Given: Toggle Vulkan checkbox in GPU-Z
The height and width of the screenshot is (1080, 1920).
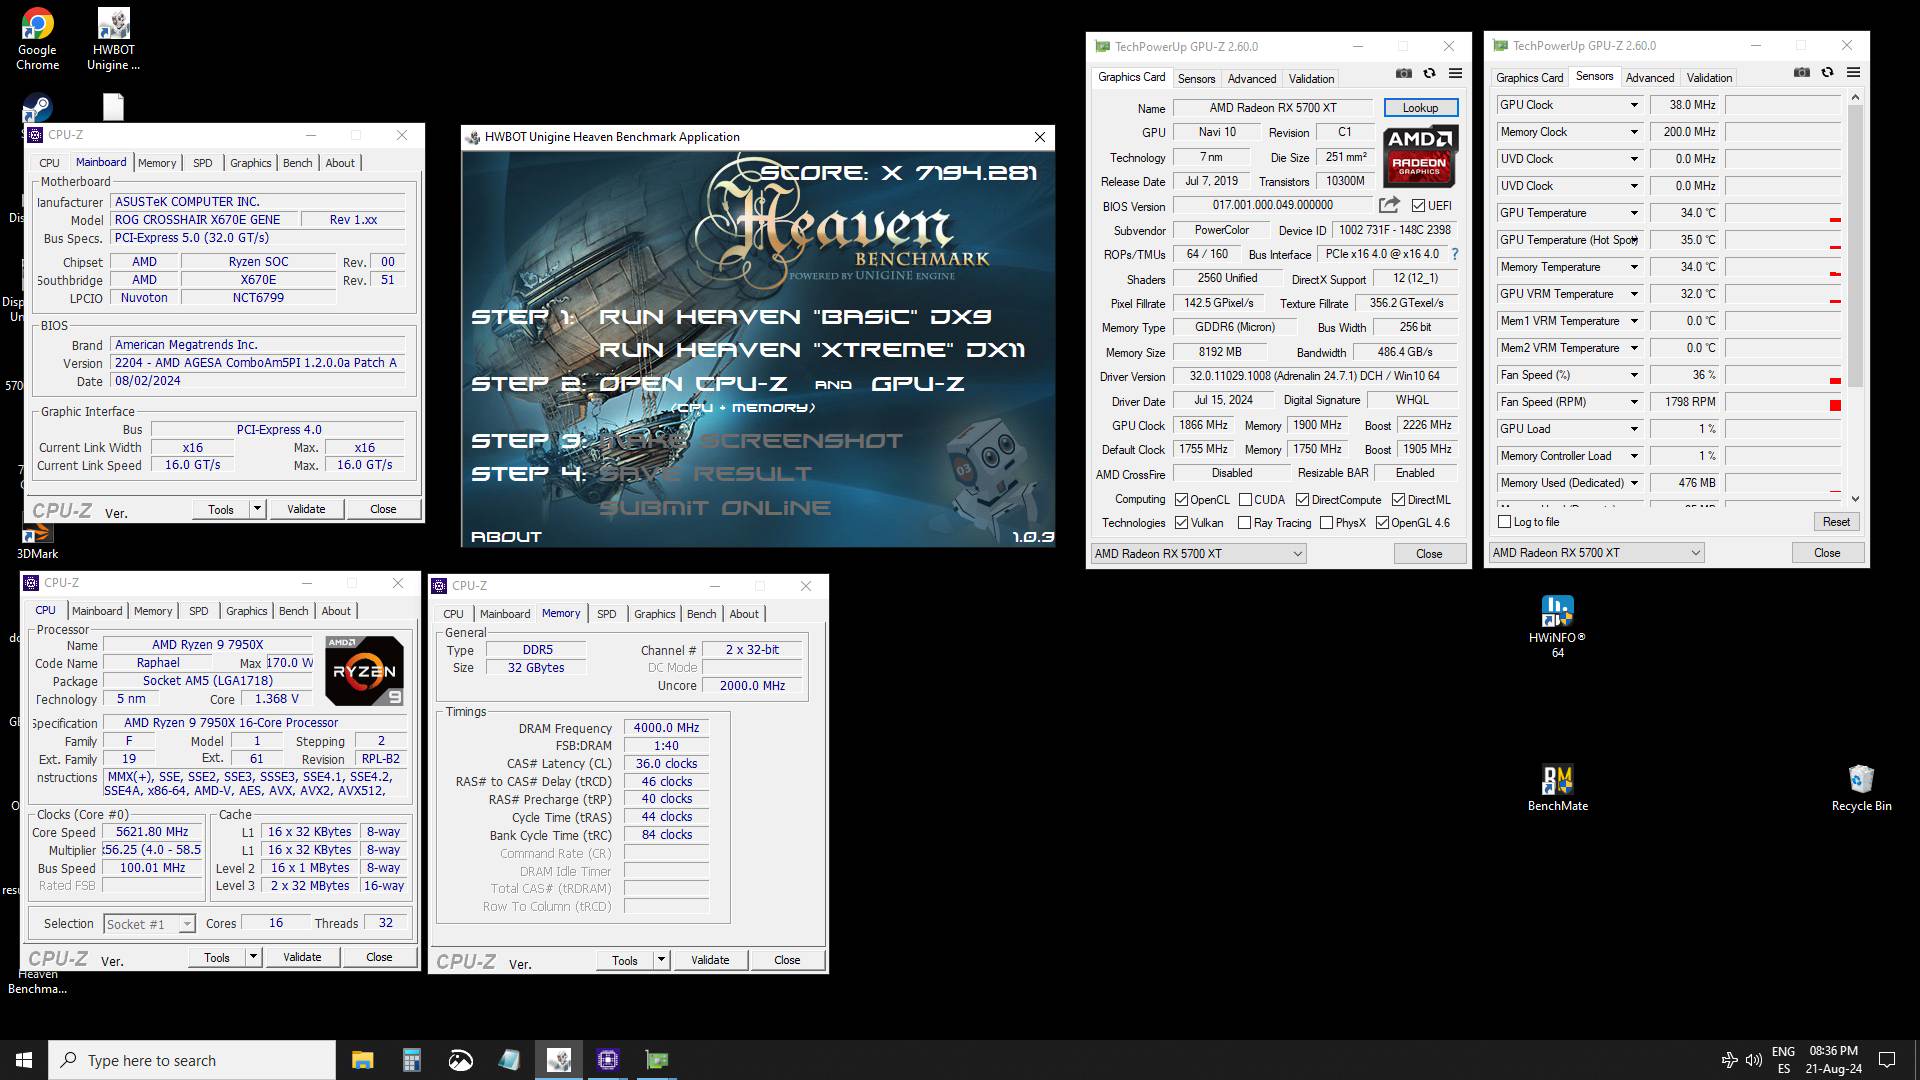Looking at the screenshot, I should point(1181,523).
